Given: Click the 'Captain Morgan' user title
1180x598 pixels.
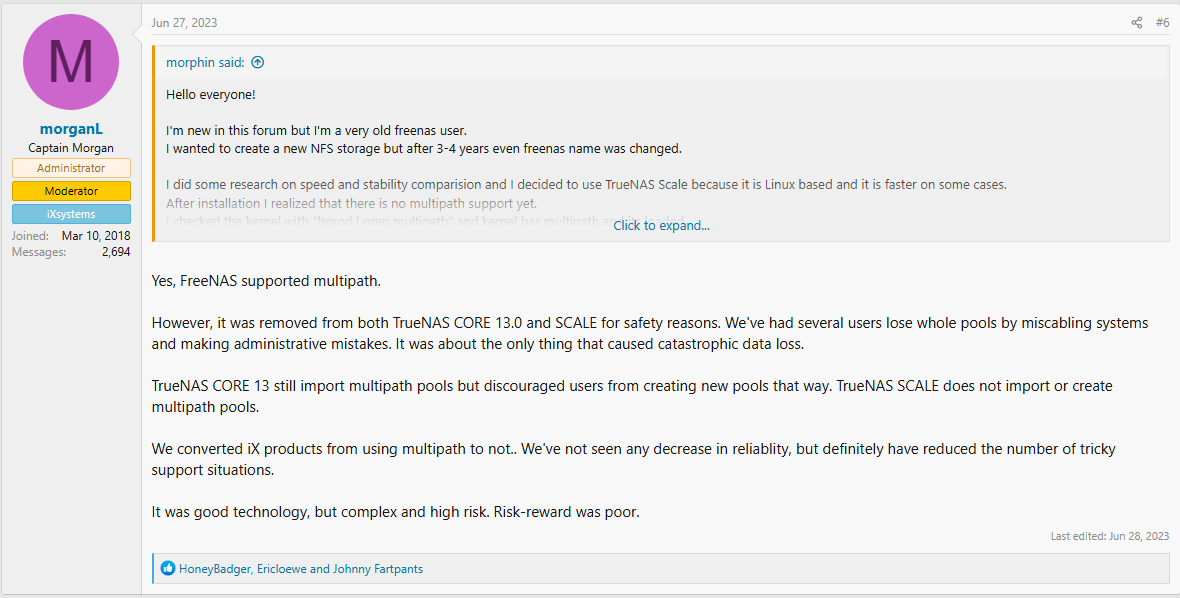Looking at the screenshot, I should (x=71, y=148).
